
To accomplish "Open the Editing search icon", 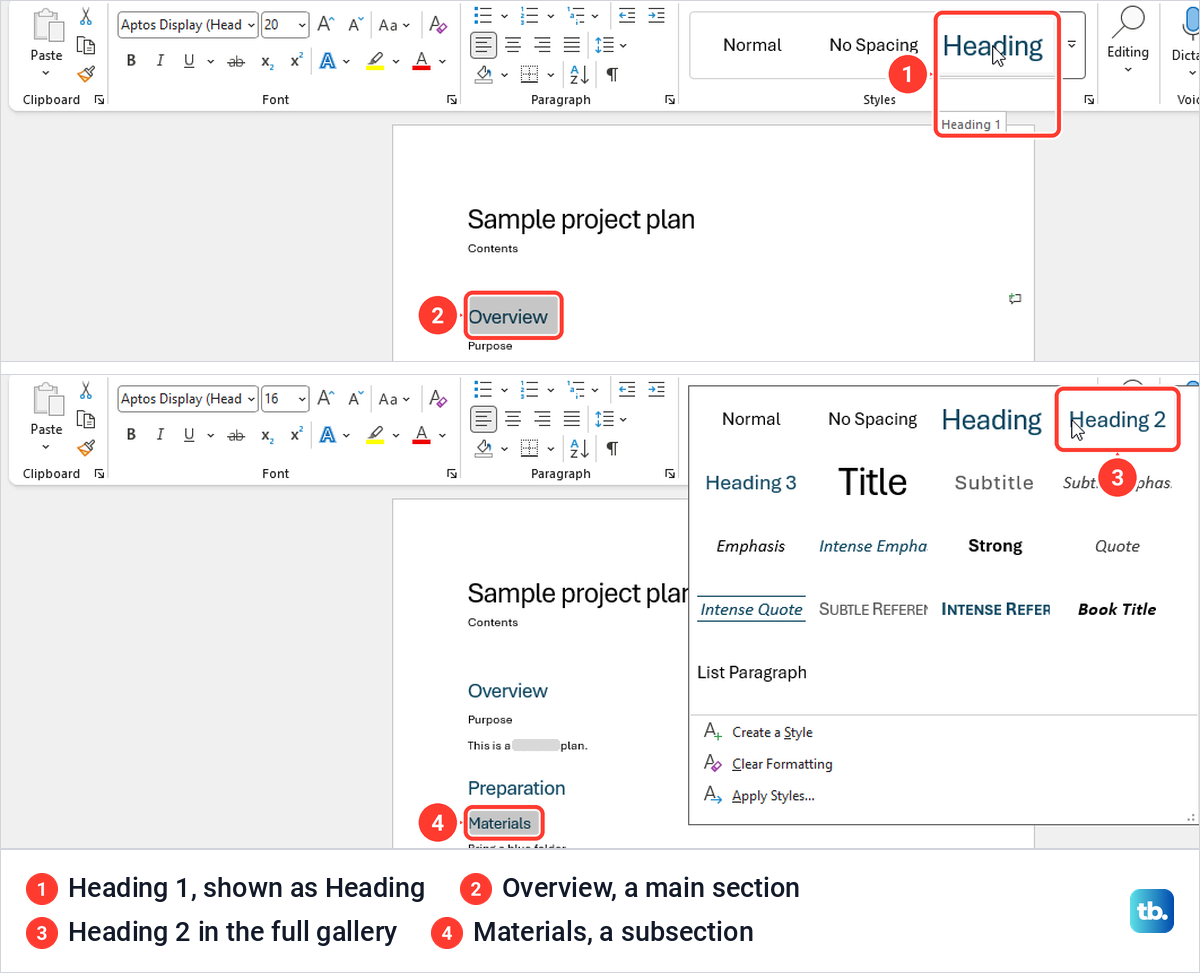I will [x=1128, y=22].
